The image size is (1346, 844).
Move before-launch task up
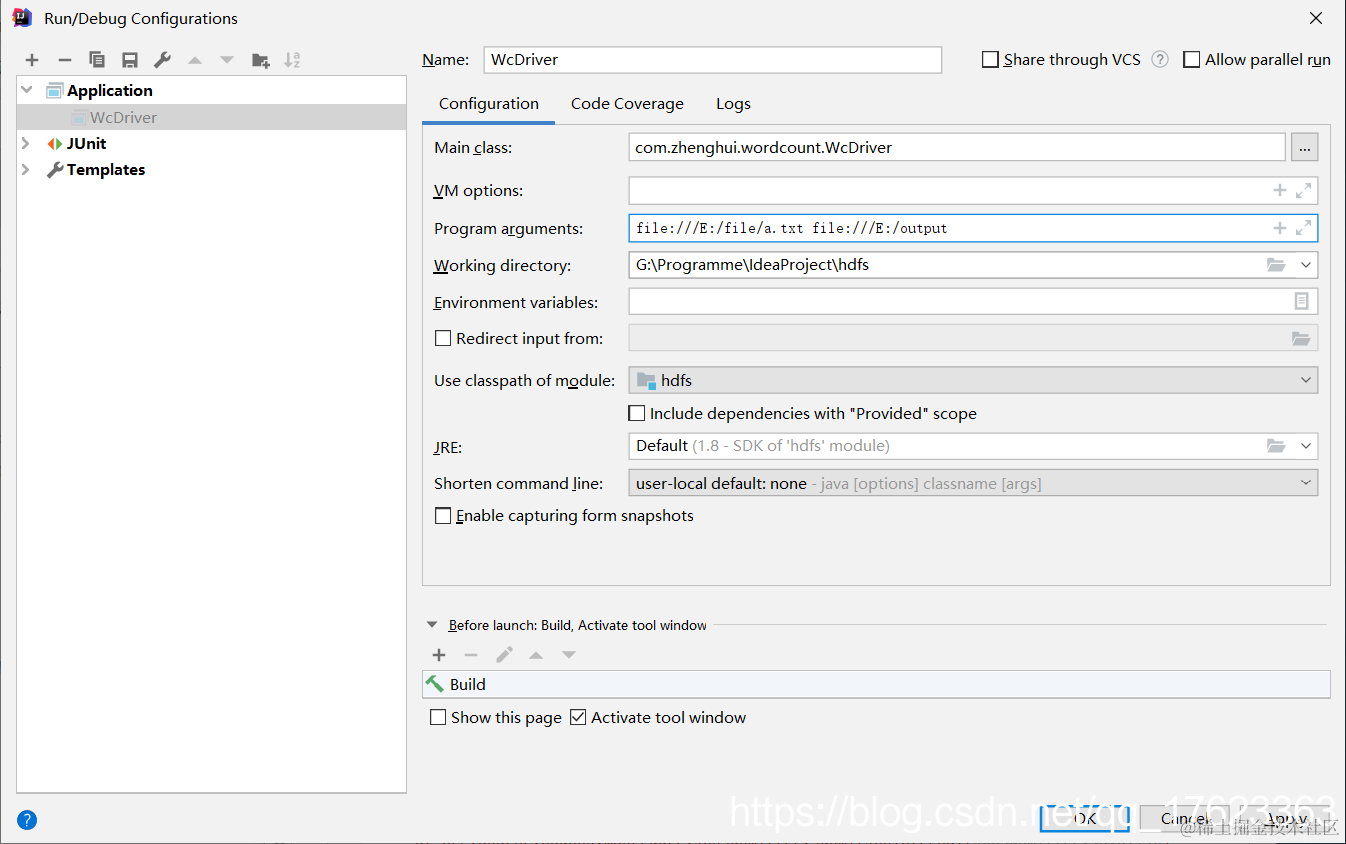tap(536, 655)
